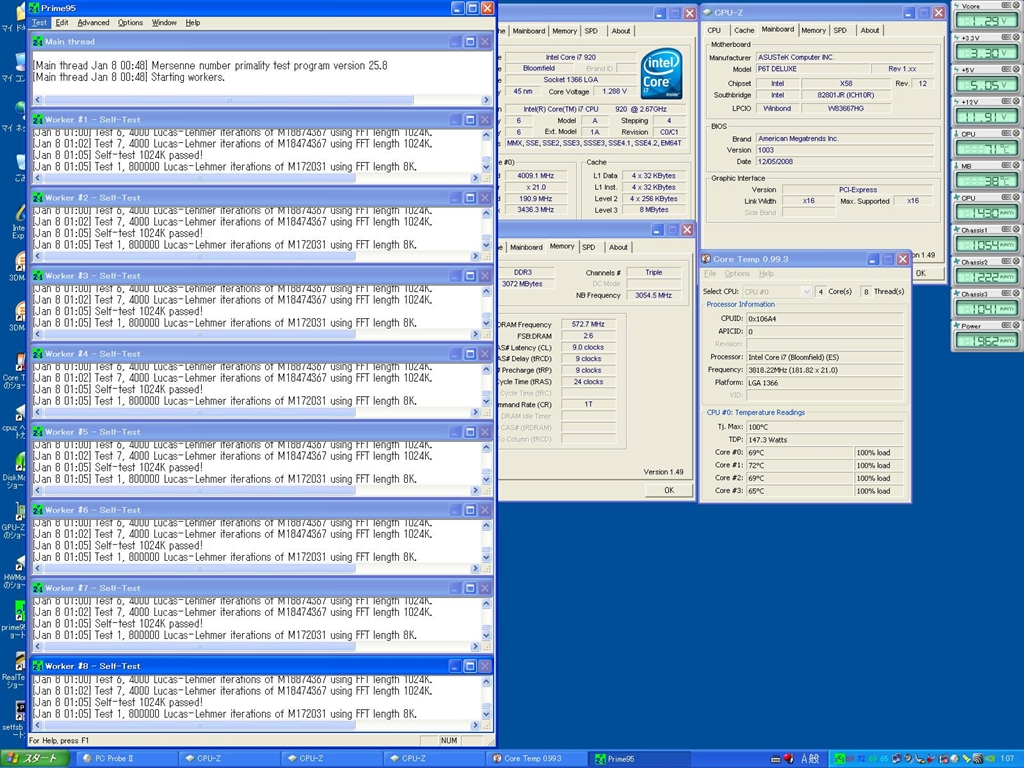Click Worker #3 horizontal scrollbar right arrow
The image size is (1024, 768).
point(475,334)
